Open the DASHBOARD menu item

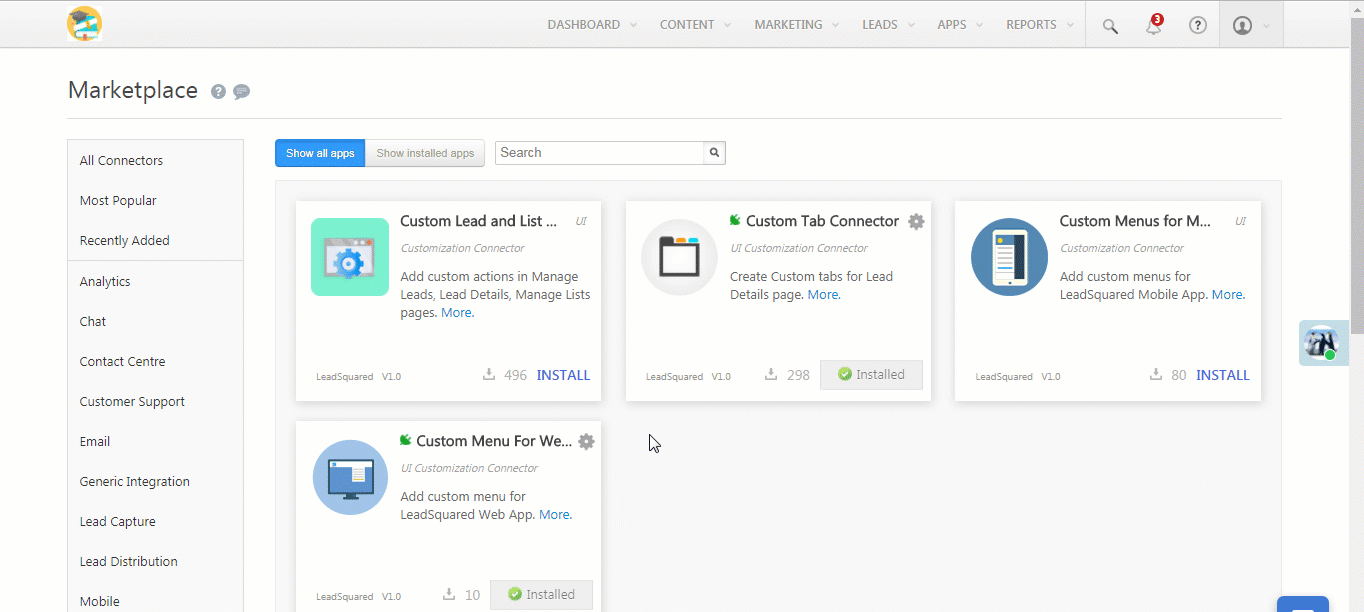(x=584, y=24)
